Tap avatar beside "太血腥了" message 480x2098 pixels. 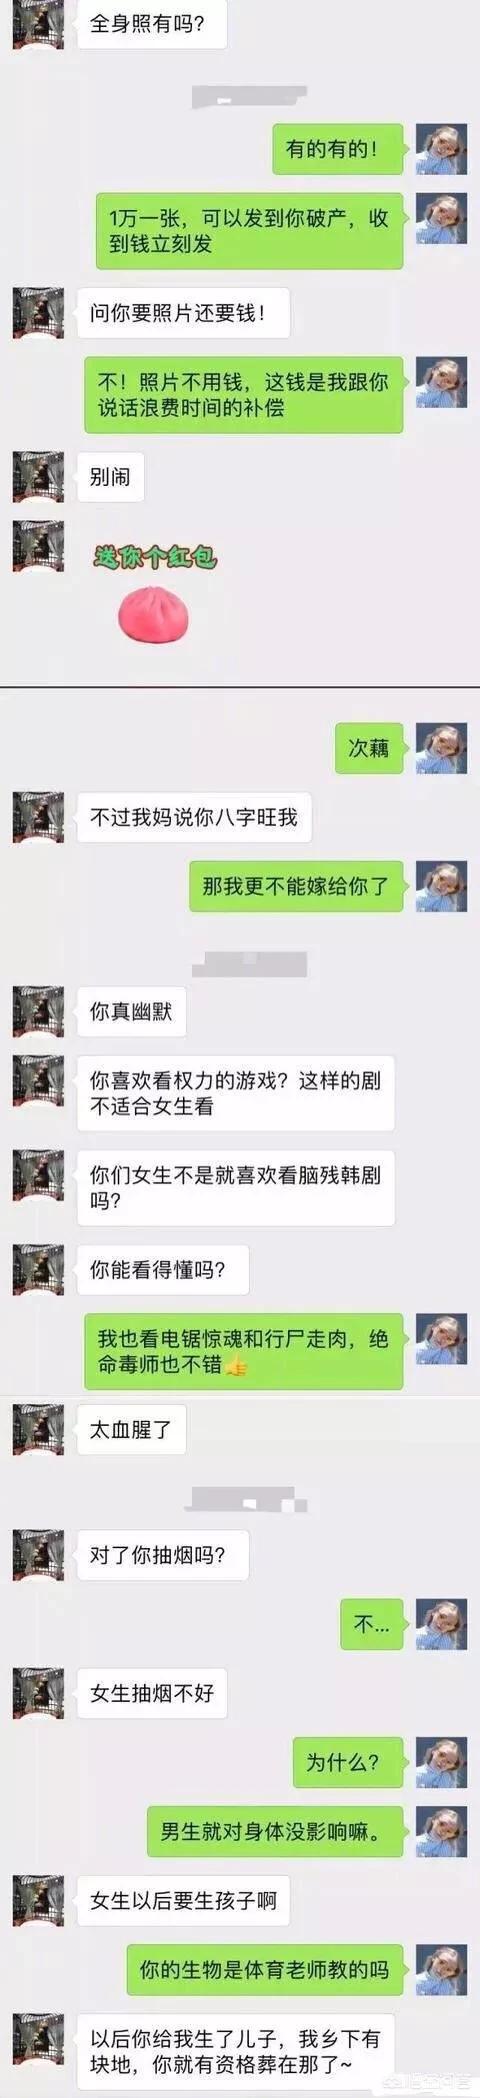[x=38, y=1429]
